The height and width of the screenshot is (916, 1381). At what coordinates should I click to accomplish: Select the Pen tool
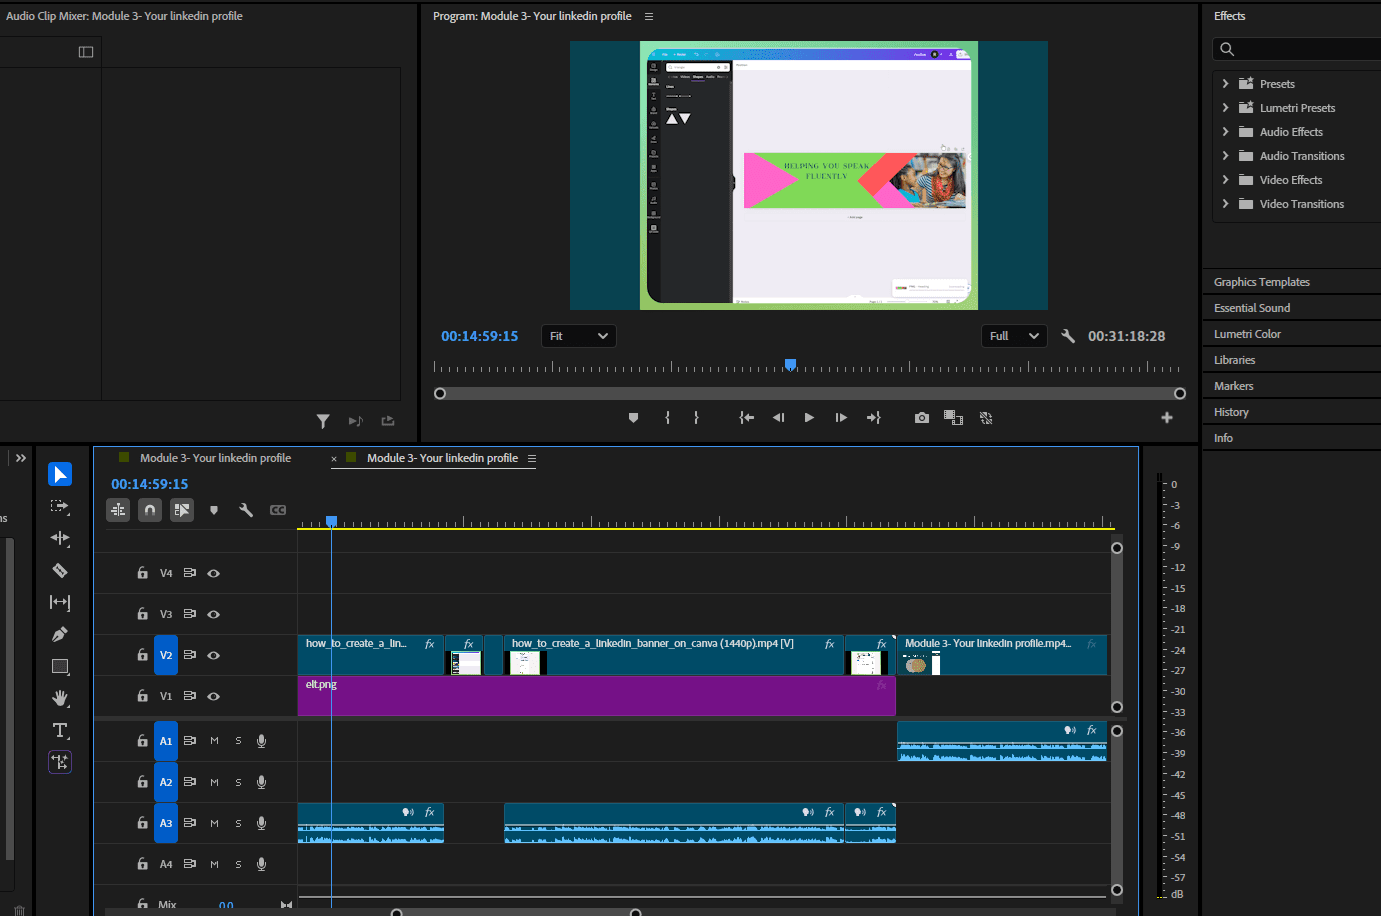click(60, 634)
